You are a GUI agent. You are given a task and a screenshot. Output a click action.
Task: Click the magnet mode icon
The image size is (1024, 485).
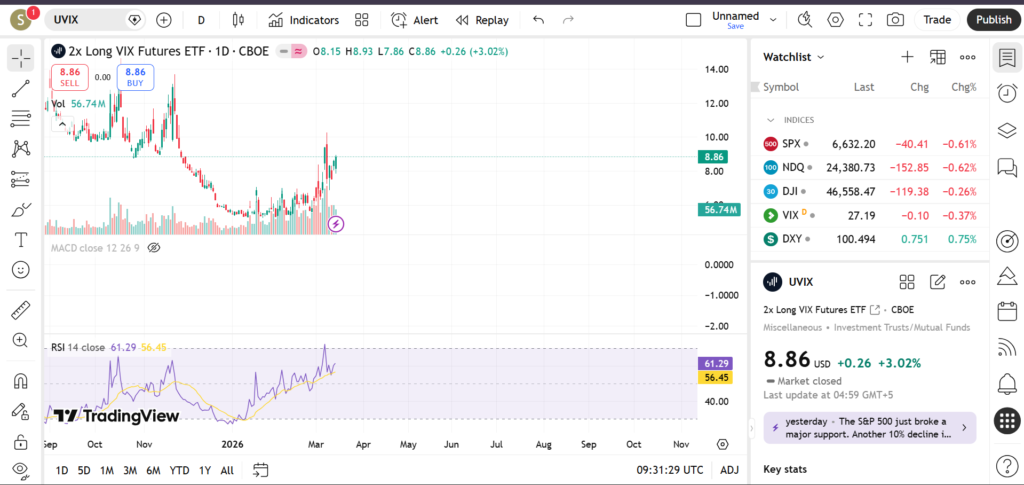[x=20, y=381]
